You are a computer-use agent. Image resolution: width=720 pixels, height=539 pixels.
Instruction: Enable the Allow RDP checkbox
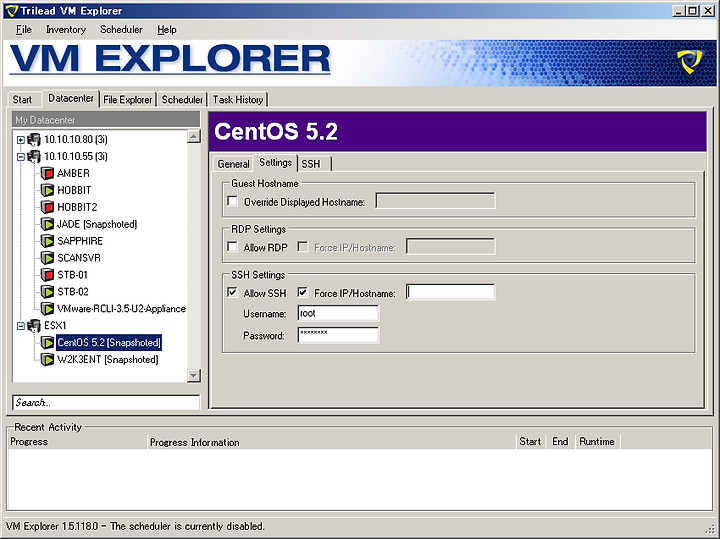(x=233, y=247)
